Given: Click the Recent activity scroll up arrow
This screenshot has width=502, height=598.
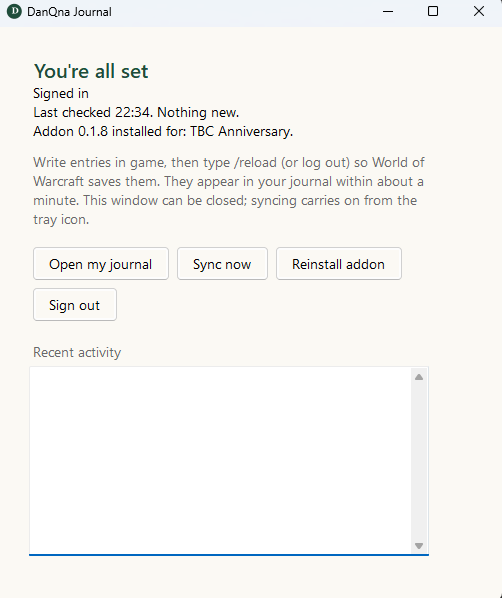Looking at the screenshot, I should 419,377.
